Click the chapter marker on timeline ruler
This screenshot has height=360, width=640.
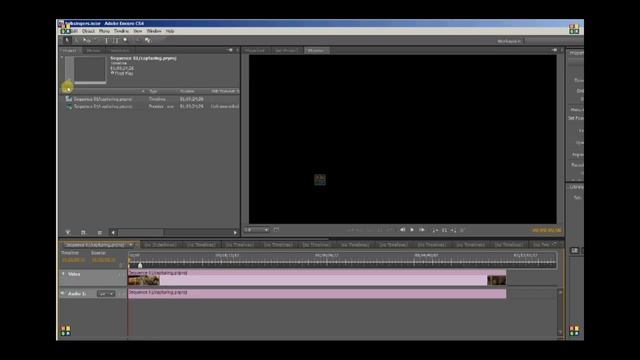tap(140, 265)
